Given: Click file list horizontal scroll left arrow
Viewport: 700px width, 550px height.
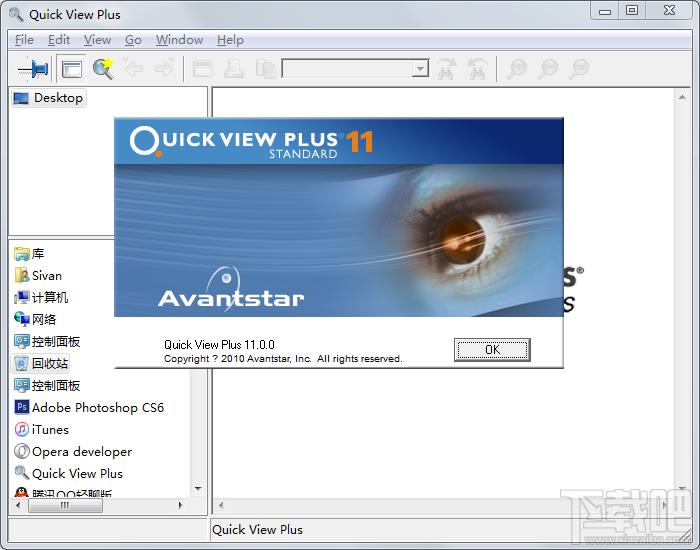Looking at the screenshot, I should (18, 505).
